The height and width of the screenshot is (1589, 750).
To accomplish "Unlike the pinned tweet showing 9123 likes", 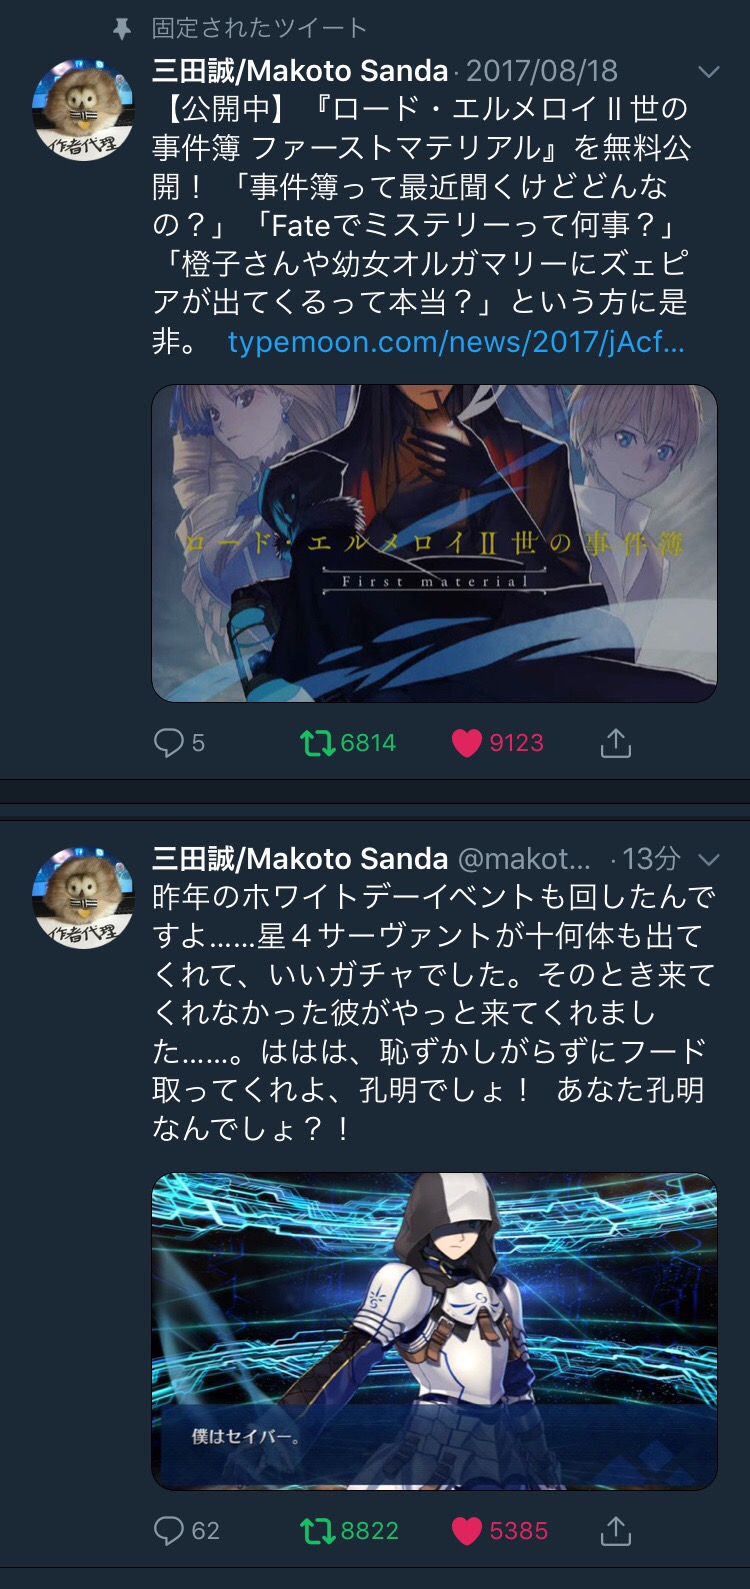I will 497,743.
